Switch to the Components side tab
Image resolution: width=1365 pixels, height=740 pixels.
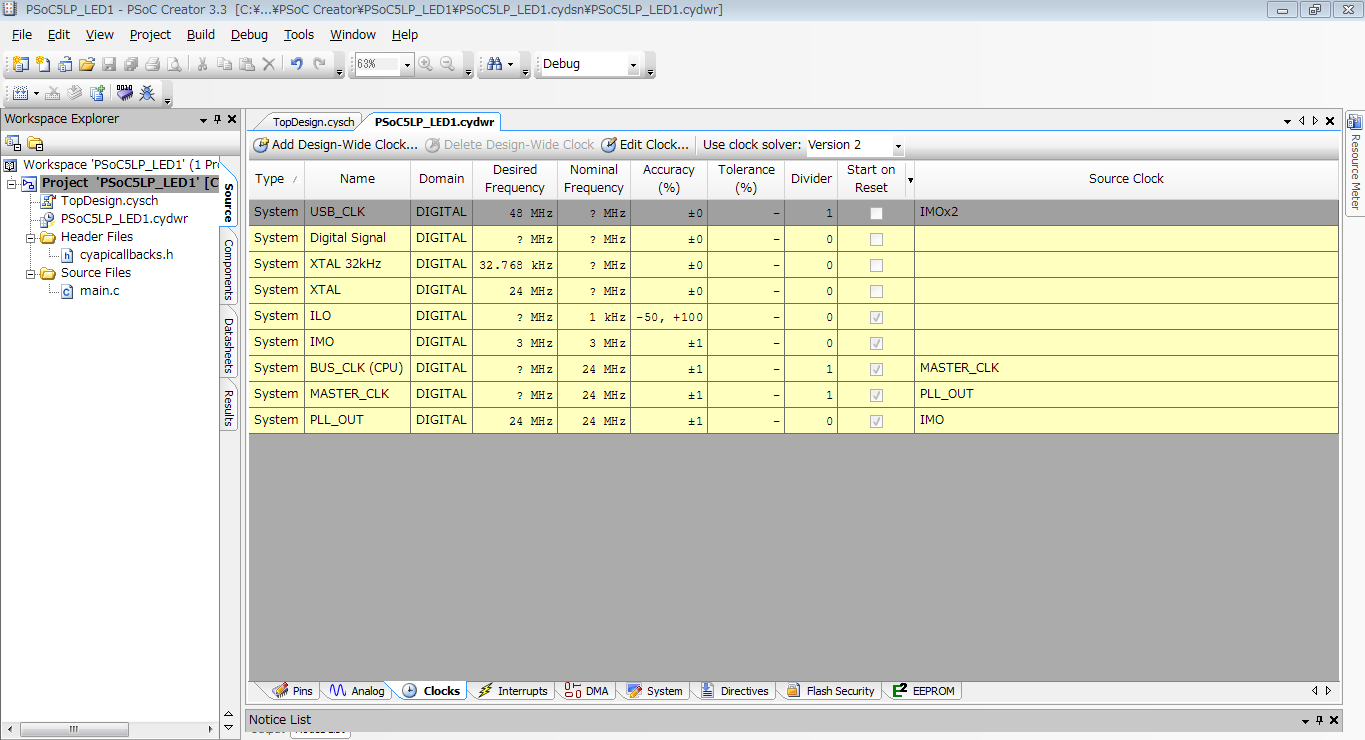228,270
